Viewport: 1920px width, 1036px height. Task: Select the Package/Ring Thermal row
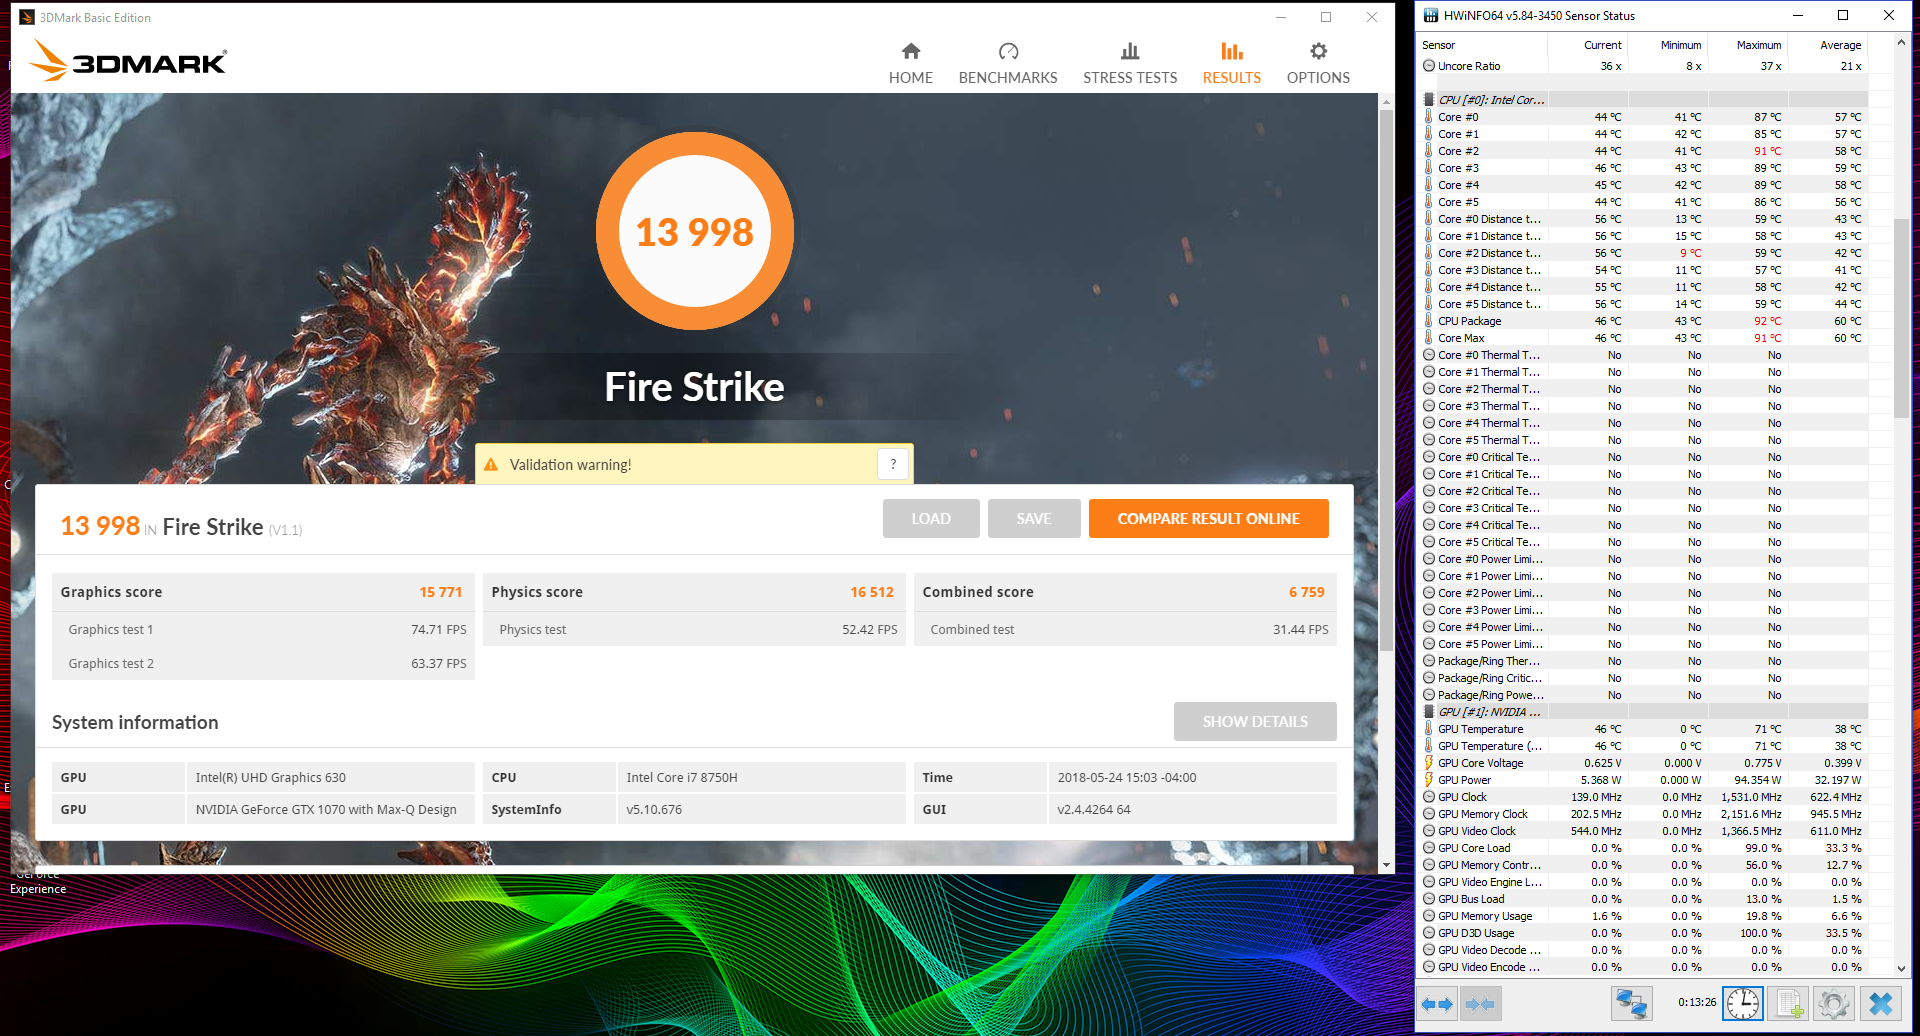coord(1643,661)
